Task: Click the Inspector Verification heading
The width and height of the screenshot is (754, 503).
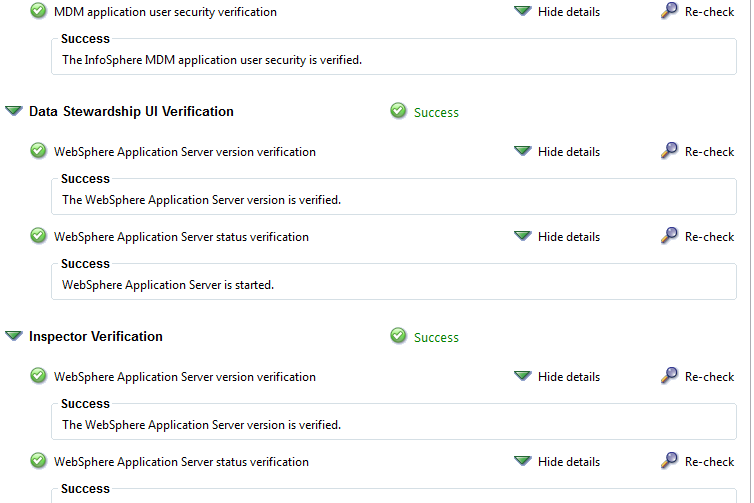Action: point(96,337)
